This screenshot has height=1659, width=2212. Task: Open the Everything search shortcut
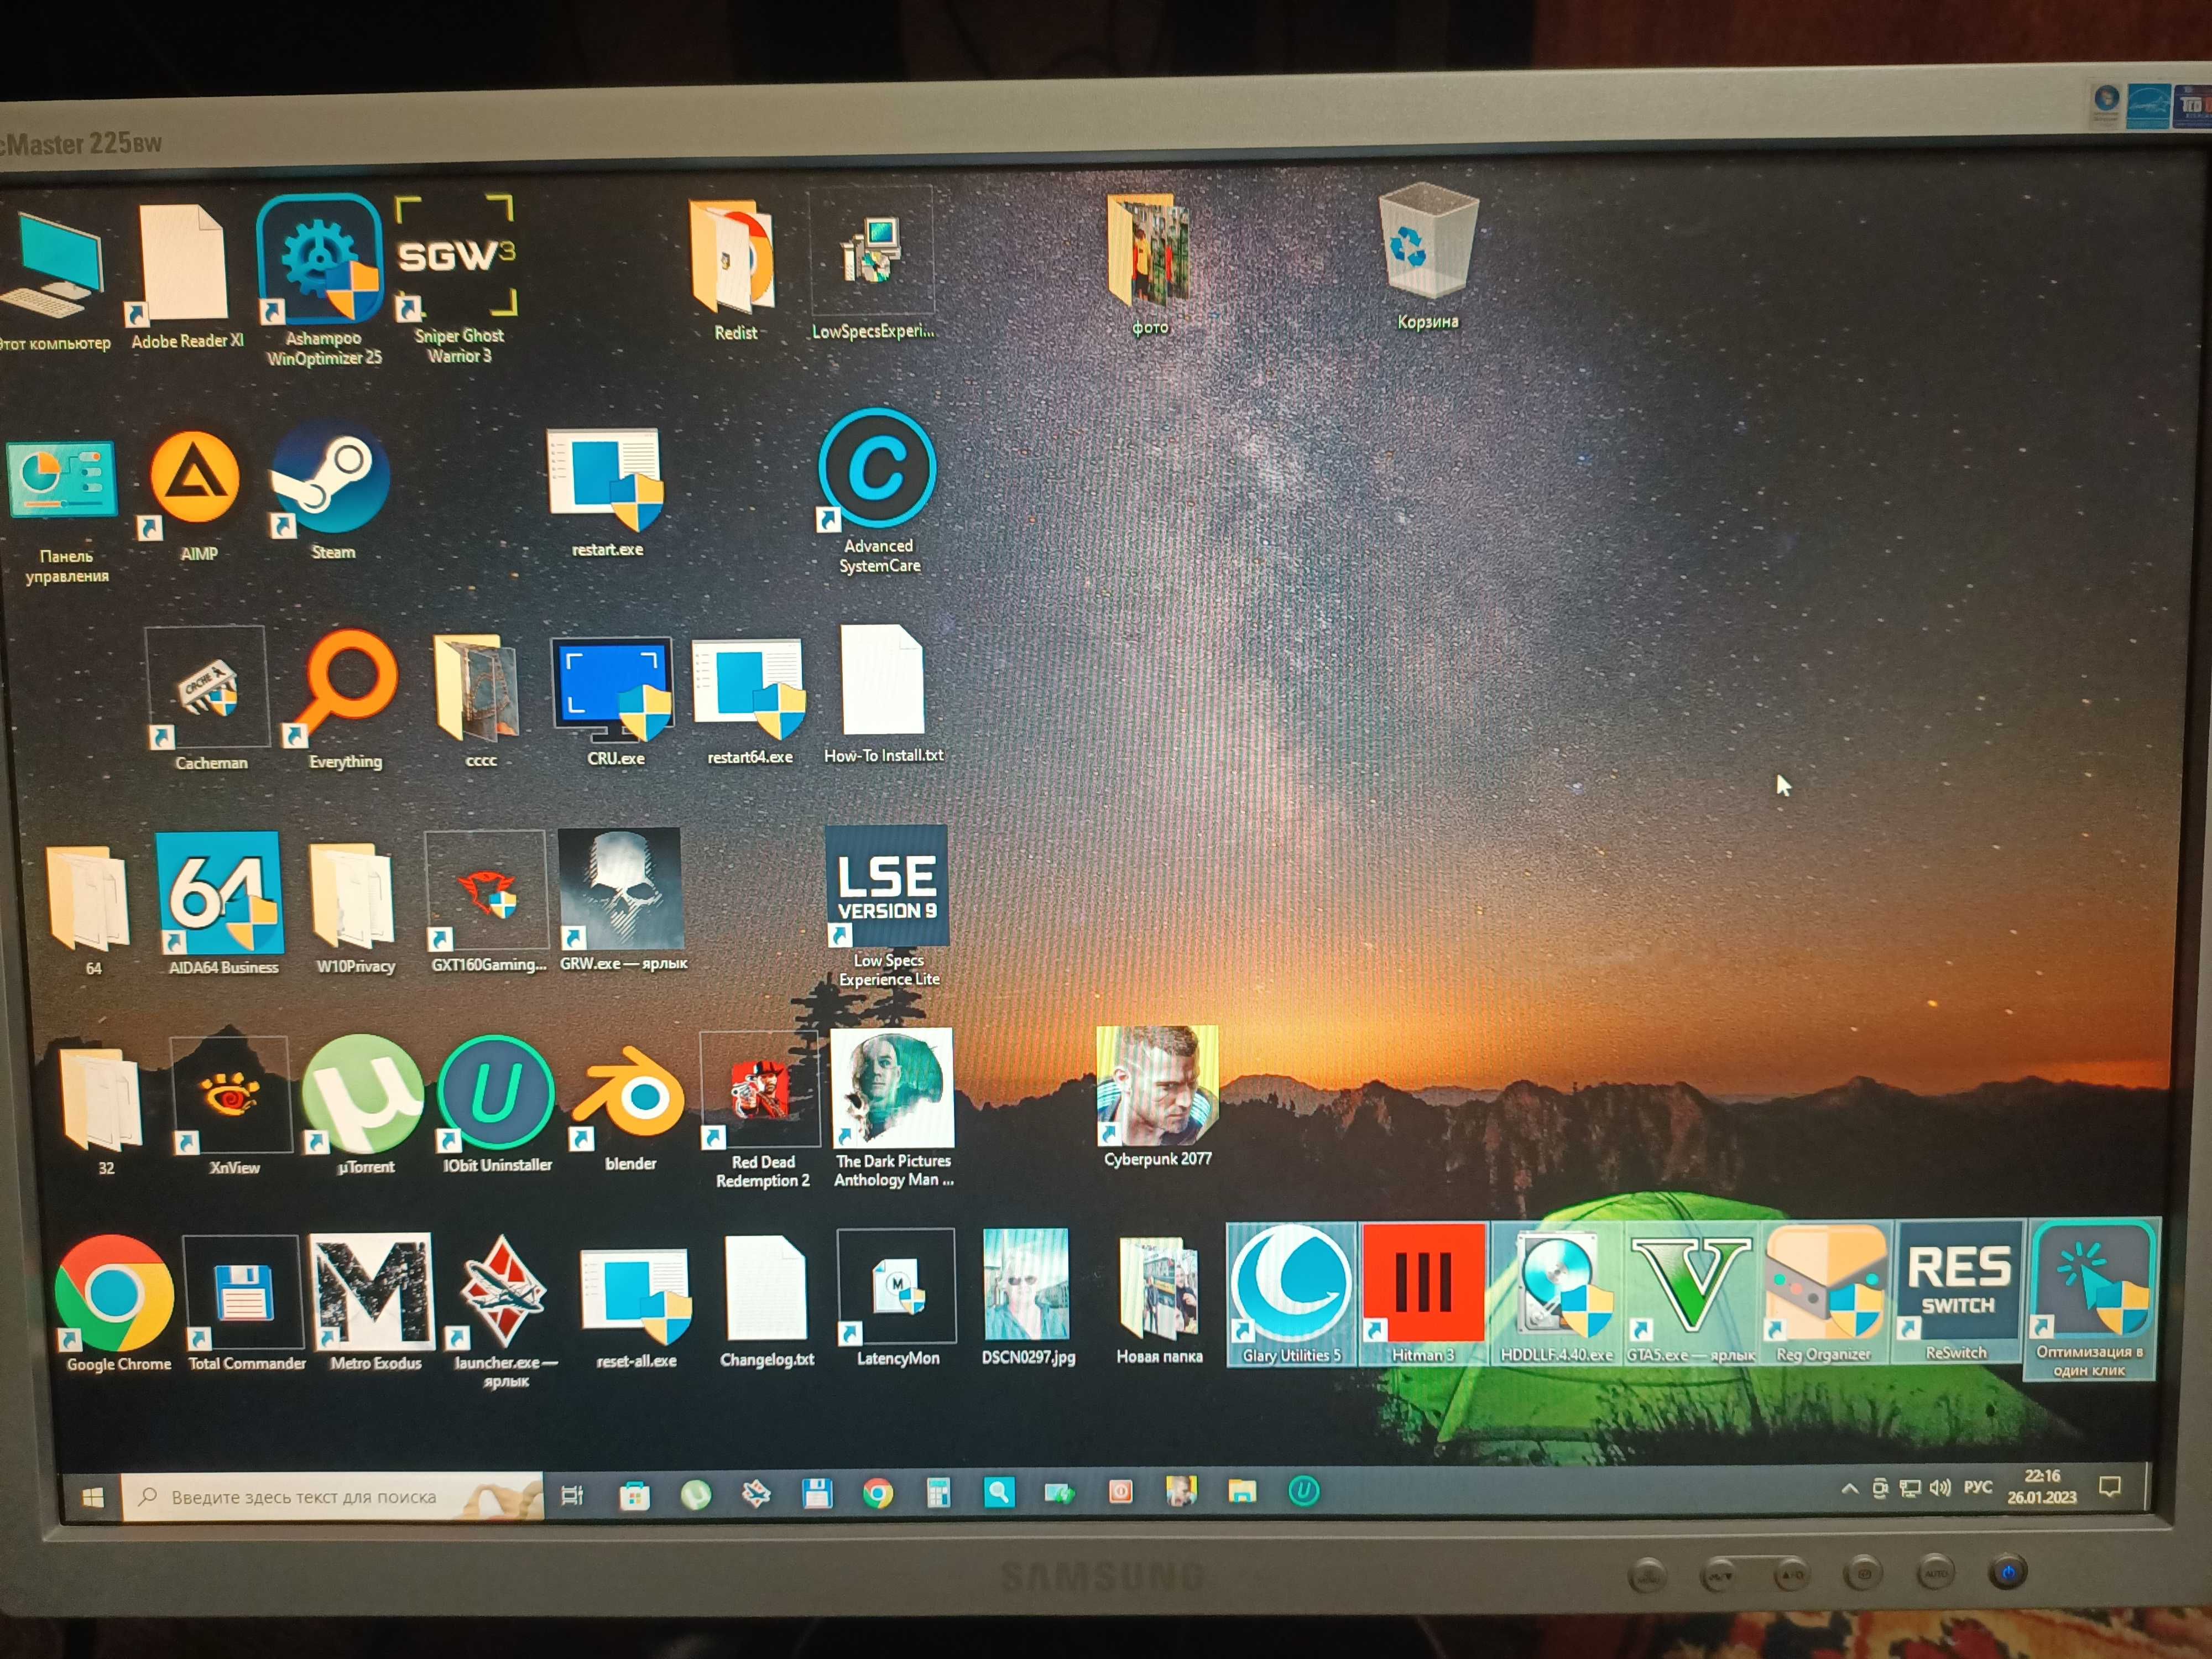345,700
